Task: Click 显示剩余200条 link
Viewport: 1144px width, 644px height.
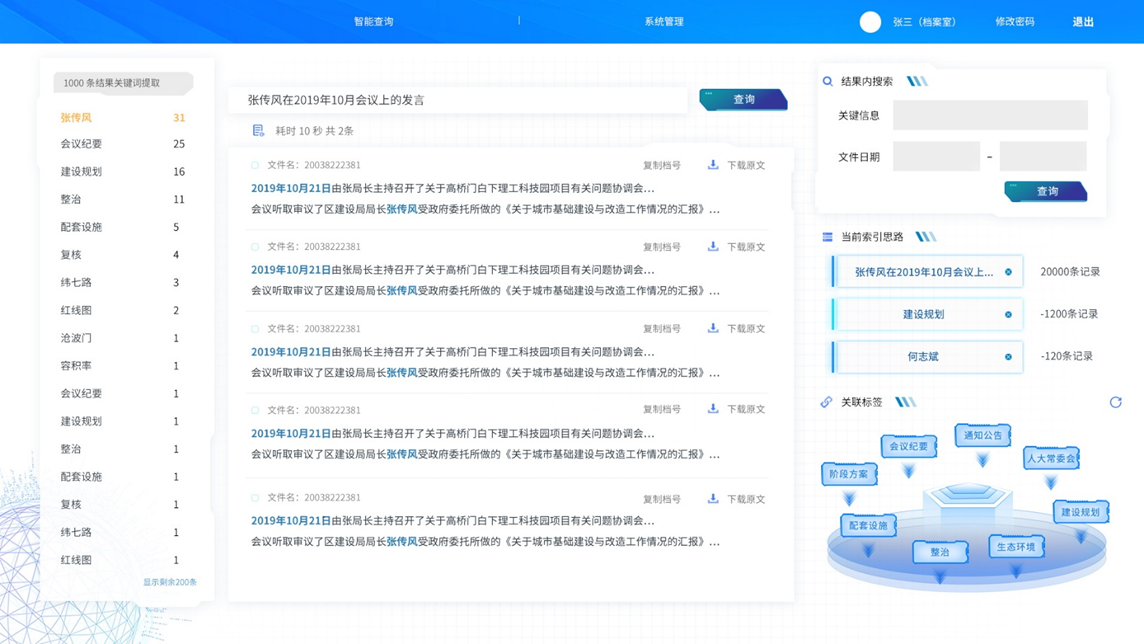Action: (x=169, y=582)
